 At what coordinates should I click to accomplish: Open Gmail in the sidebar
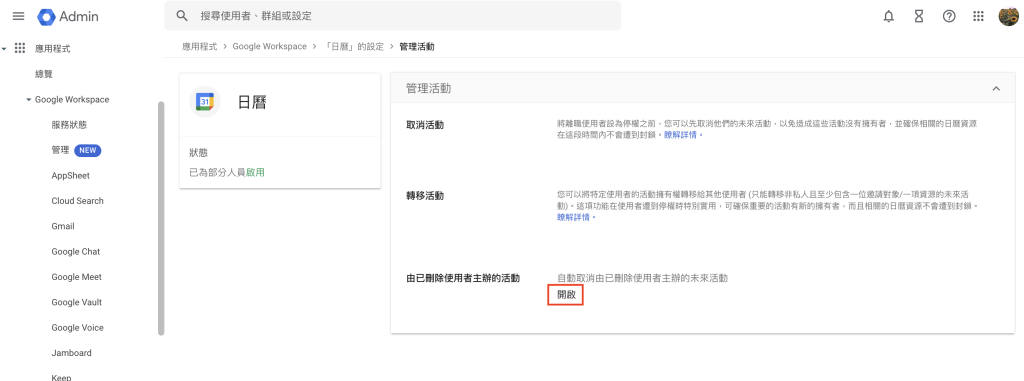63,226
